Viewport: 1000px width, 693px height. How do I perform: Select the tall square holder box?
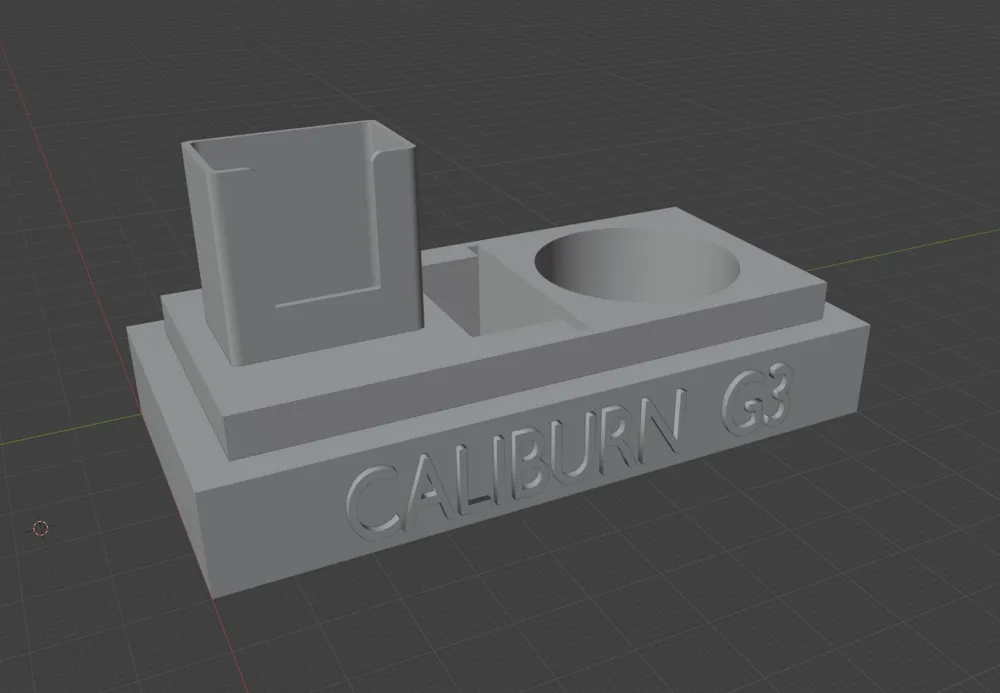click(304, 242)
